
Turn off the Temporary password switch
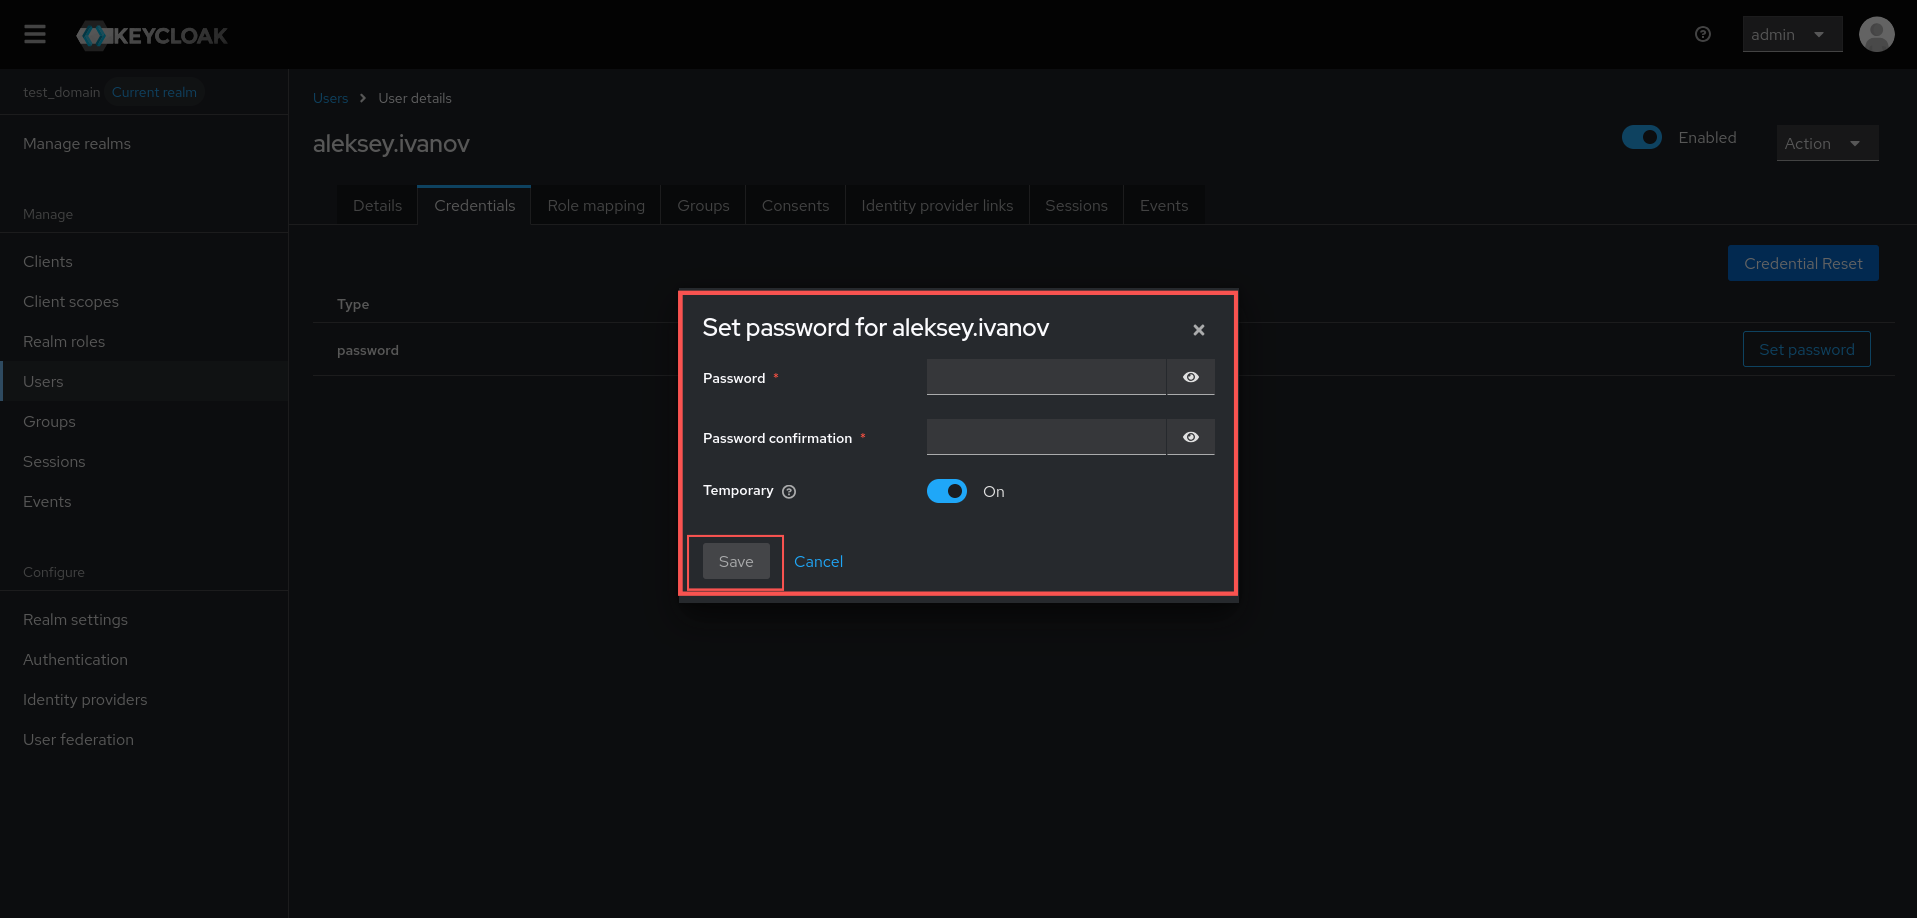pyautogui.click(x=946, y=491)
